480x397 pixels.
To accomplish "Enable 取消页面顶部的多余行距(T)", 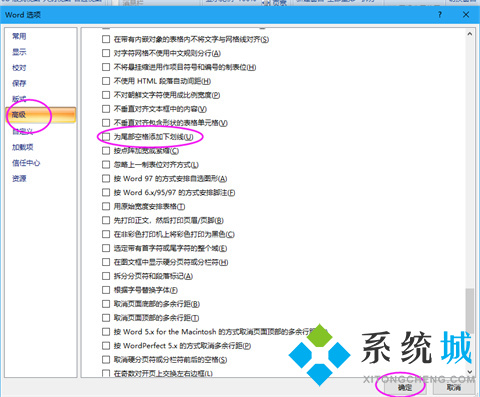I will [x=106, y=318].
